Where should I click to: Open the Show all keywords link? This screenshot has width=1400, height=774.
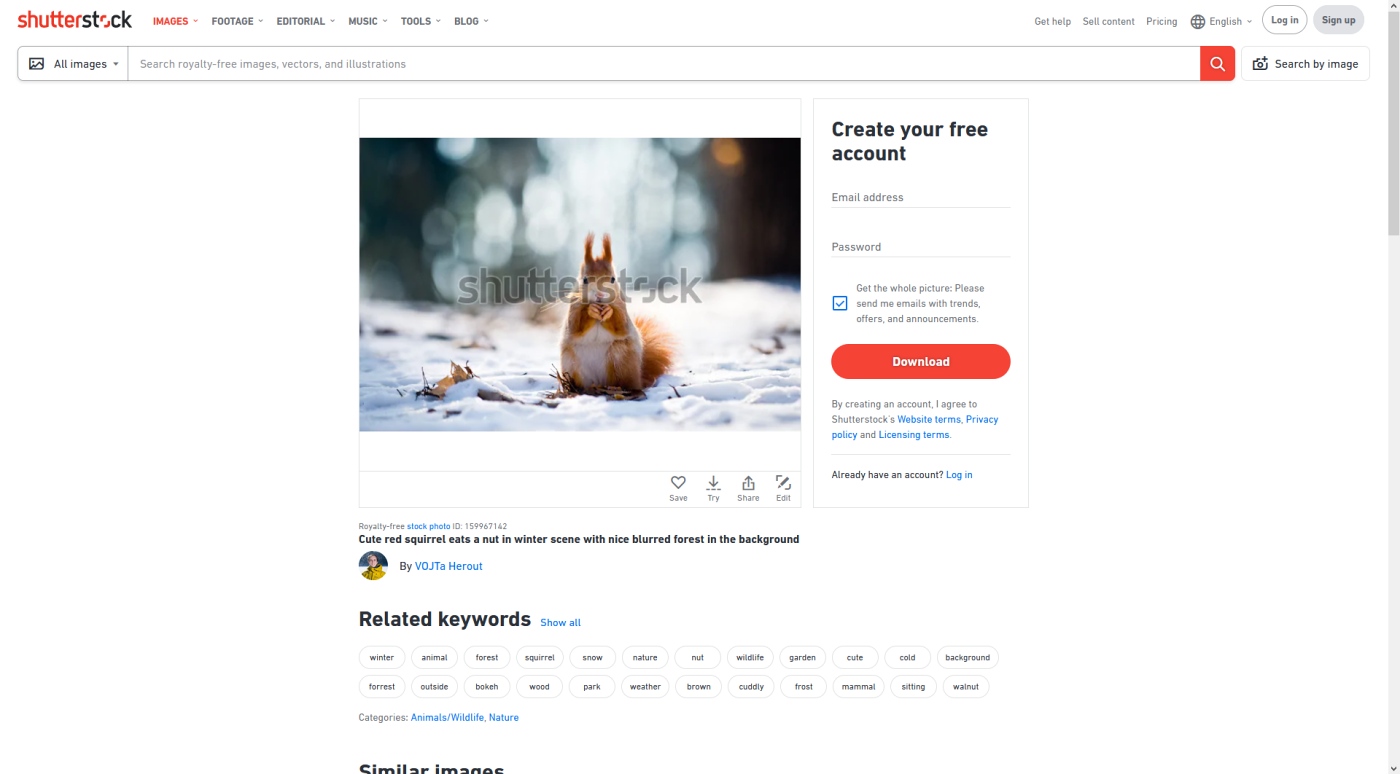pyautogui.click(x=560, y=623)
